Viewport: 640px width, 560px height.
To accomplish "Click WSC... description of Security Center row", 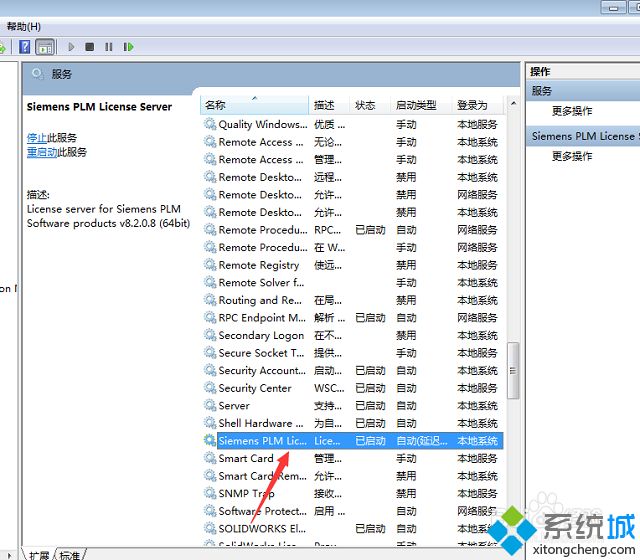I will [329, 388].
